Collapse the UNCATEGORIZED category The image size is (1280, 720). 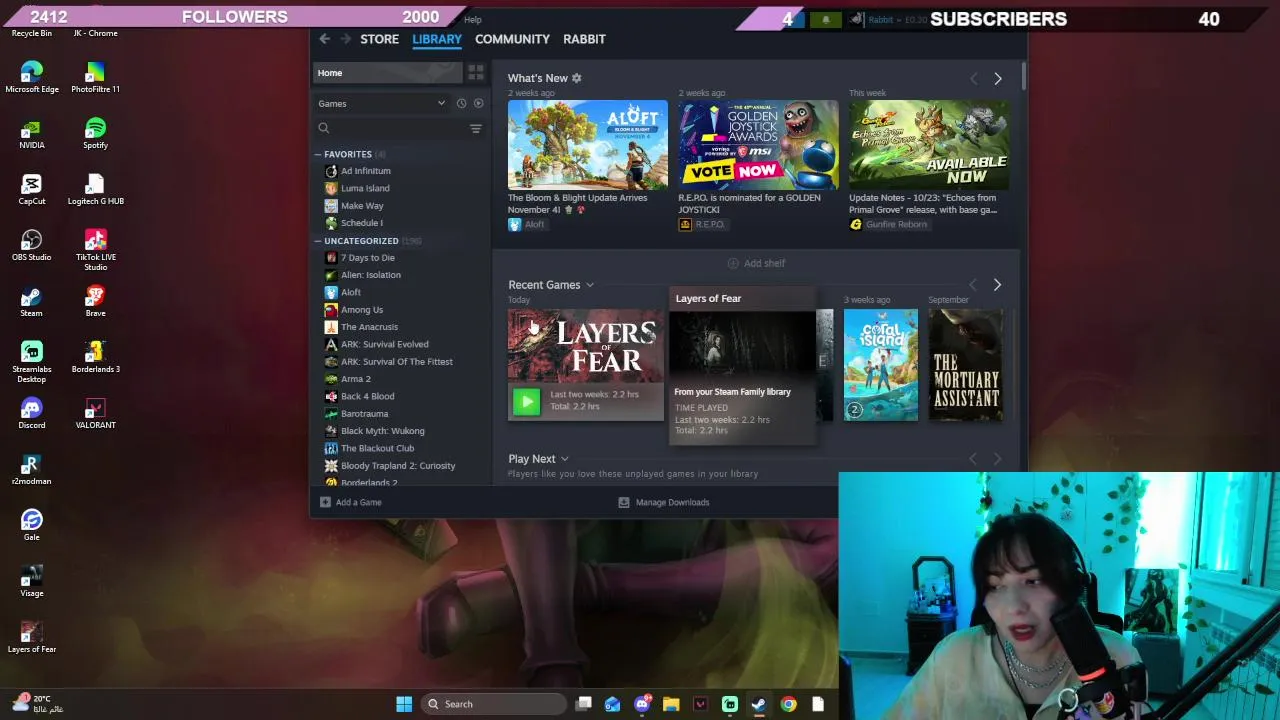click(318, 241)
